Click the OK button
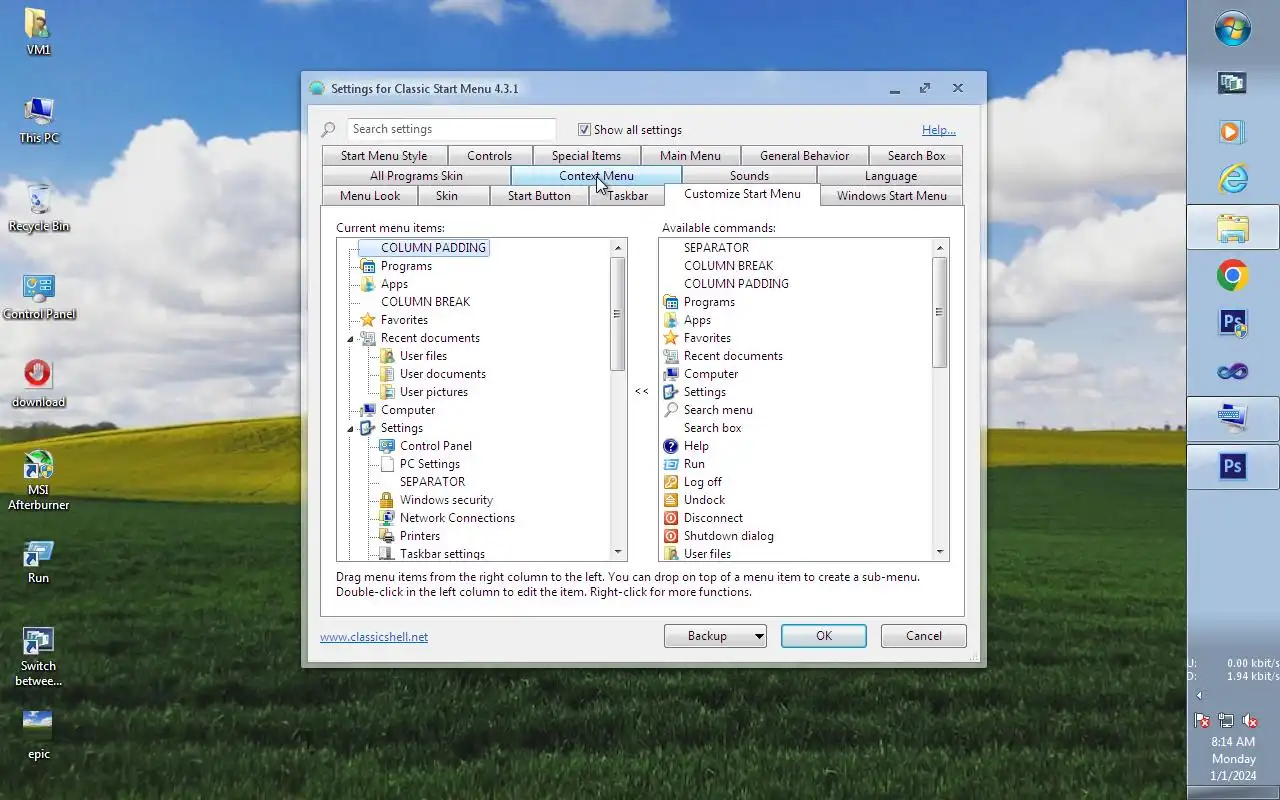This screenshot has height=800, width=1280. 824,636
